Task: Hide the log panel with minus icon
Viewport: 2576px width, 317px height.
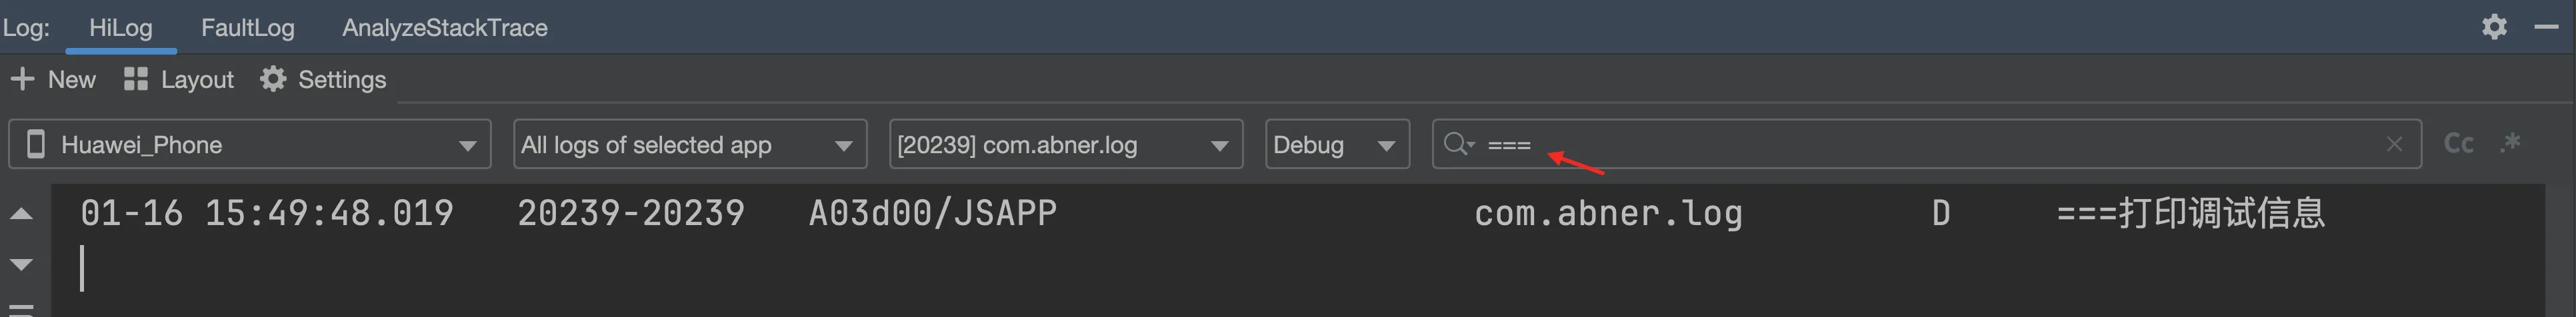Action: pos(2546,27)
